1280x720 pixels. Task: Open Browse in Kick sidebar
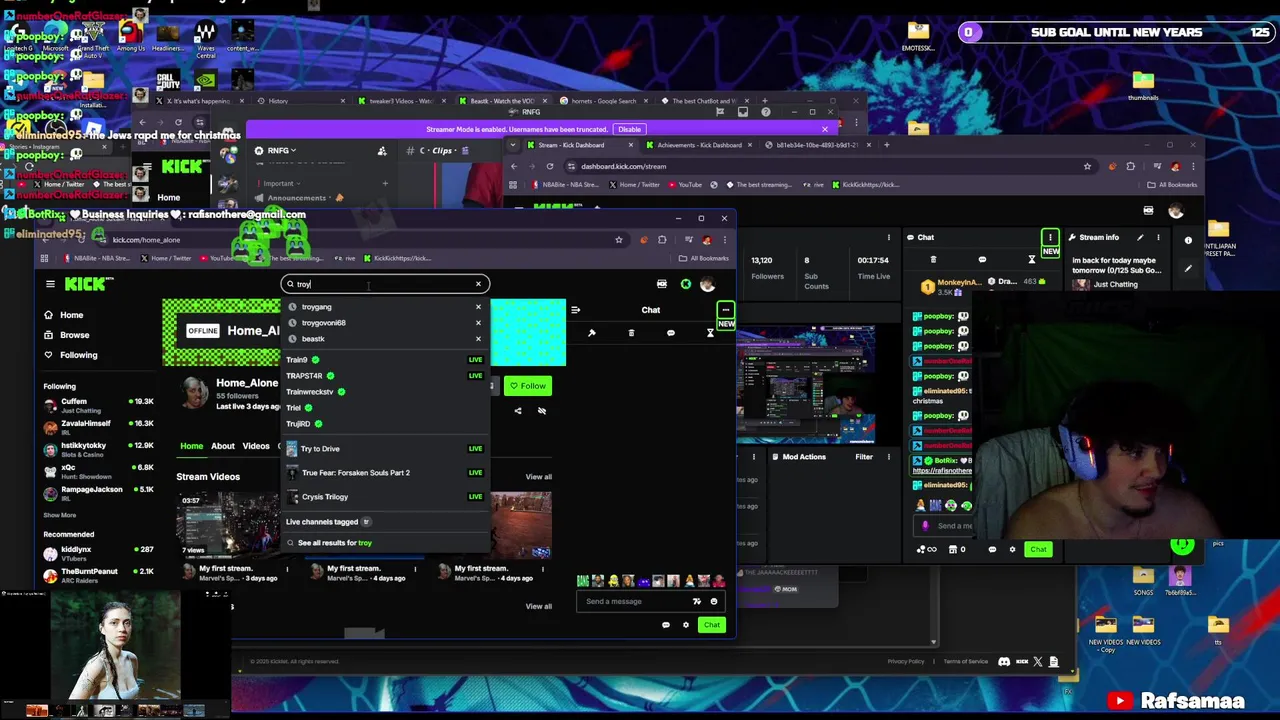[x=74, y=335]
